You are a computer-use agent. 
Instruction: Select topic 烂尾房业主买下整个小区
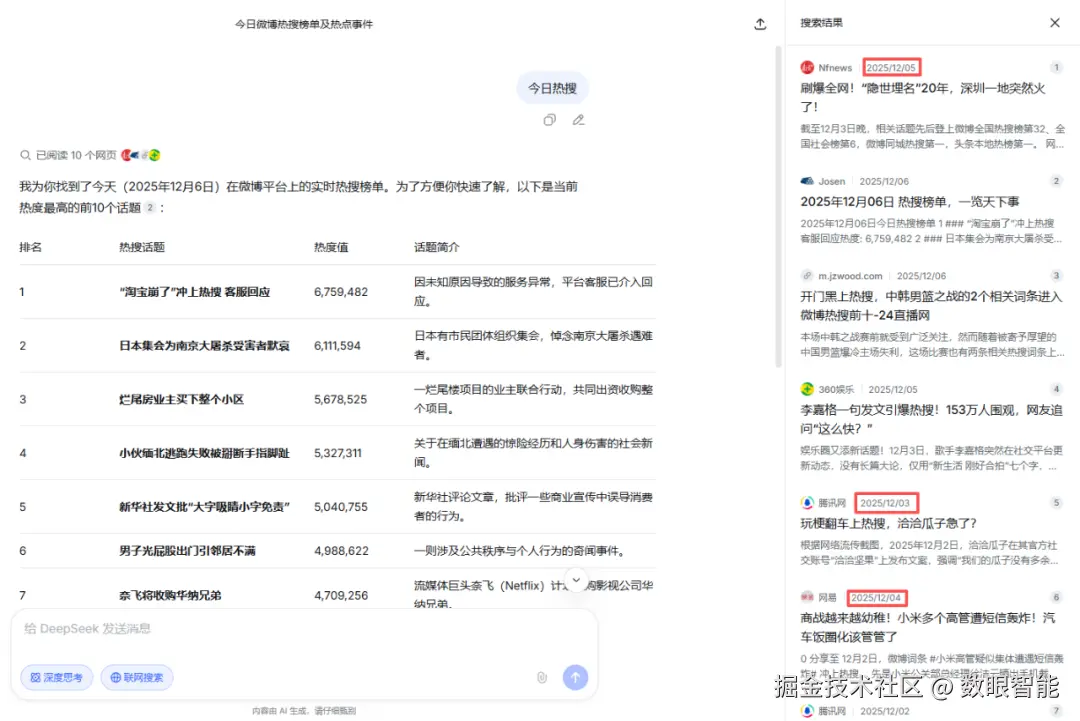click(x=182, y=399)
